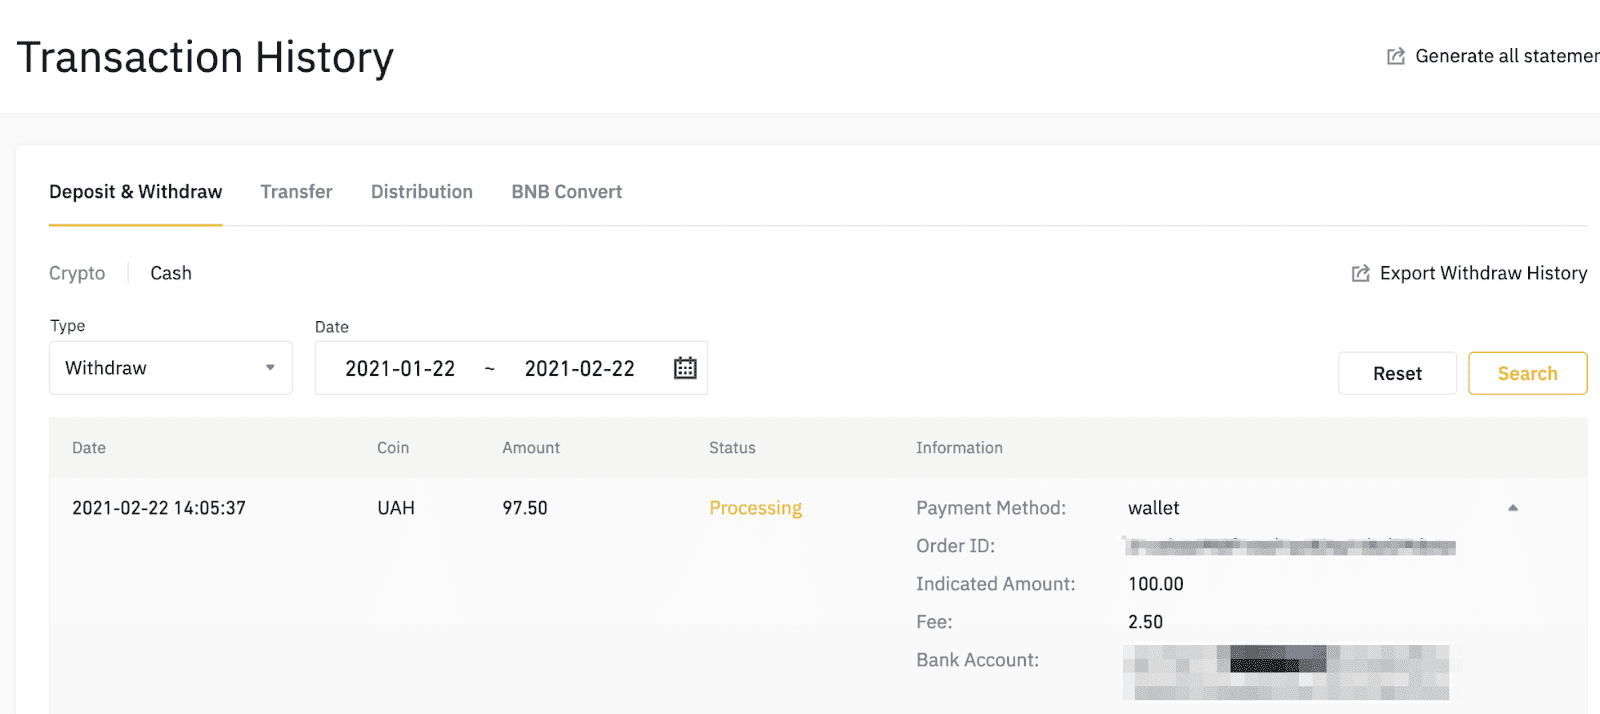This screenshot has height=714, width=1600.
Task: Click the Processing status label
Action: pos(755,508)
